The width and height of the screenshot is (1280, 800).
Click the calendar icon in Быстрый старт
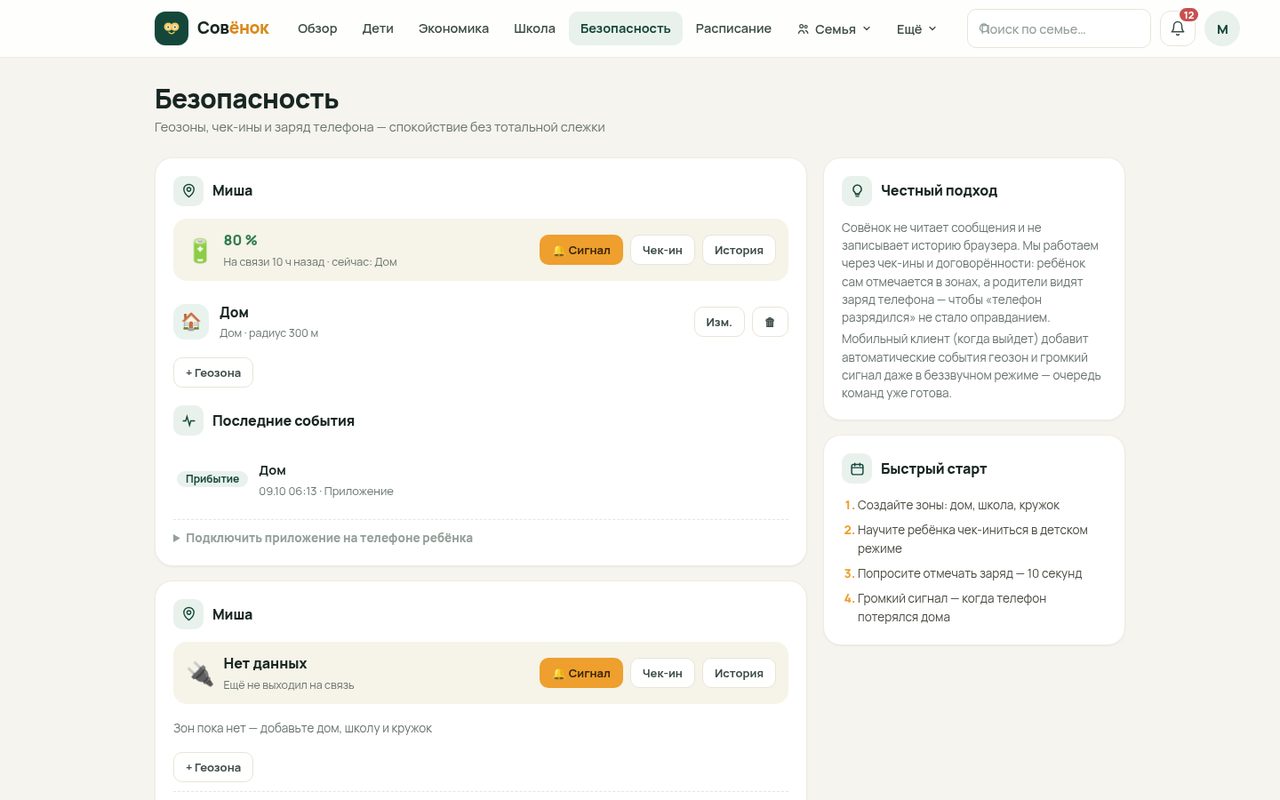(x=857, y=469)
